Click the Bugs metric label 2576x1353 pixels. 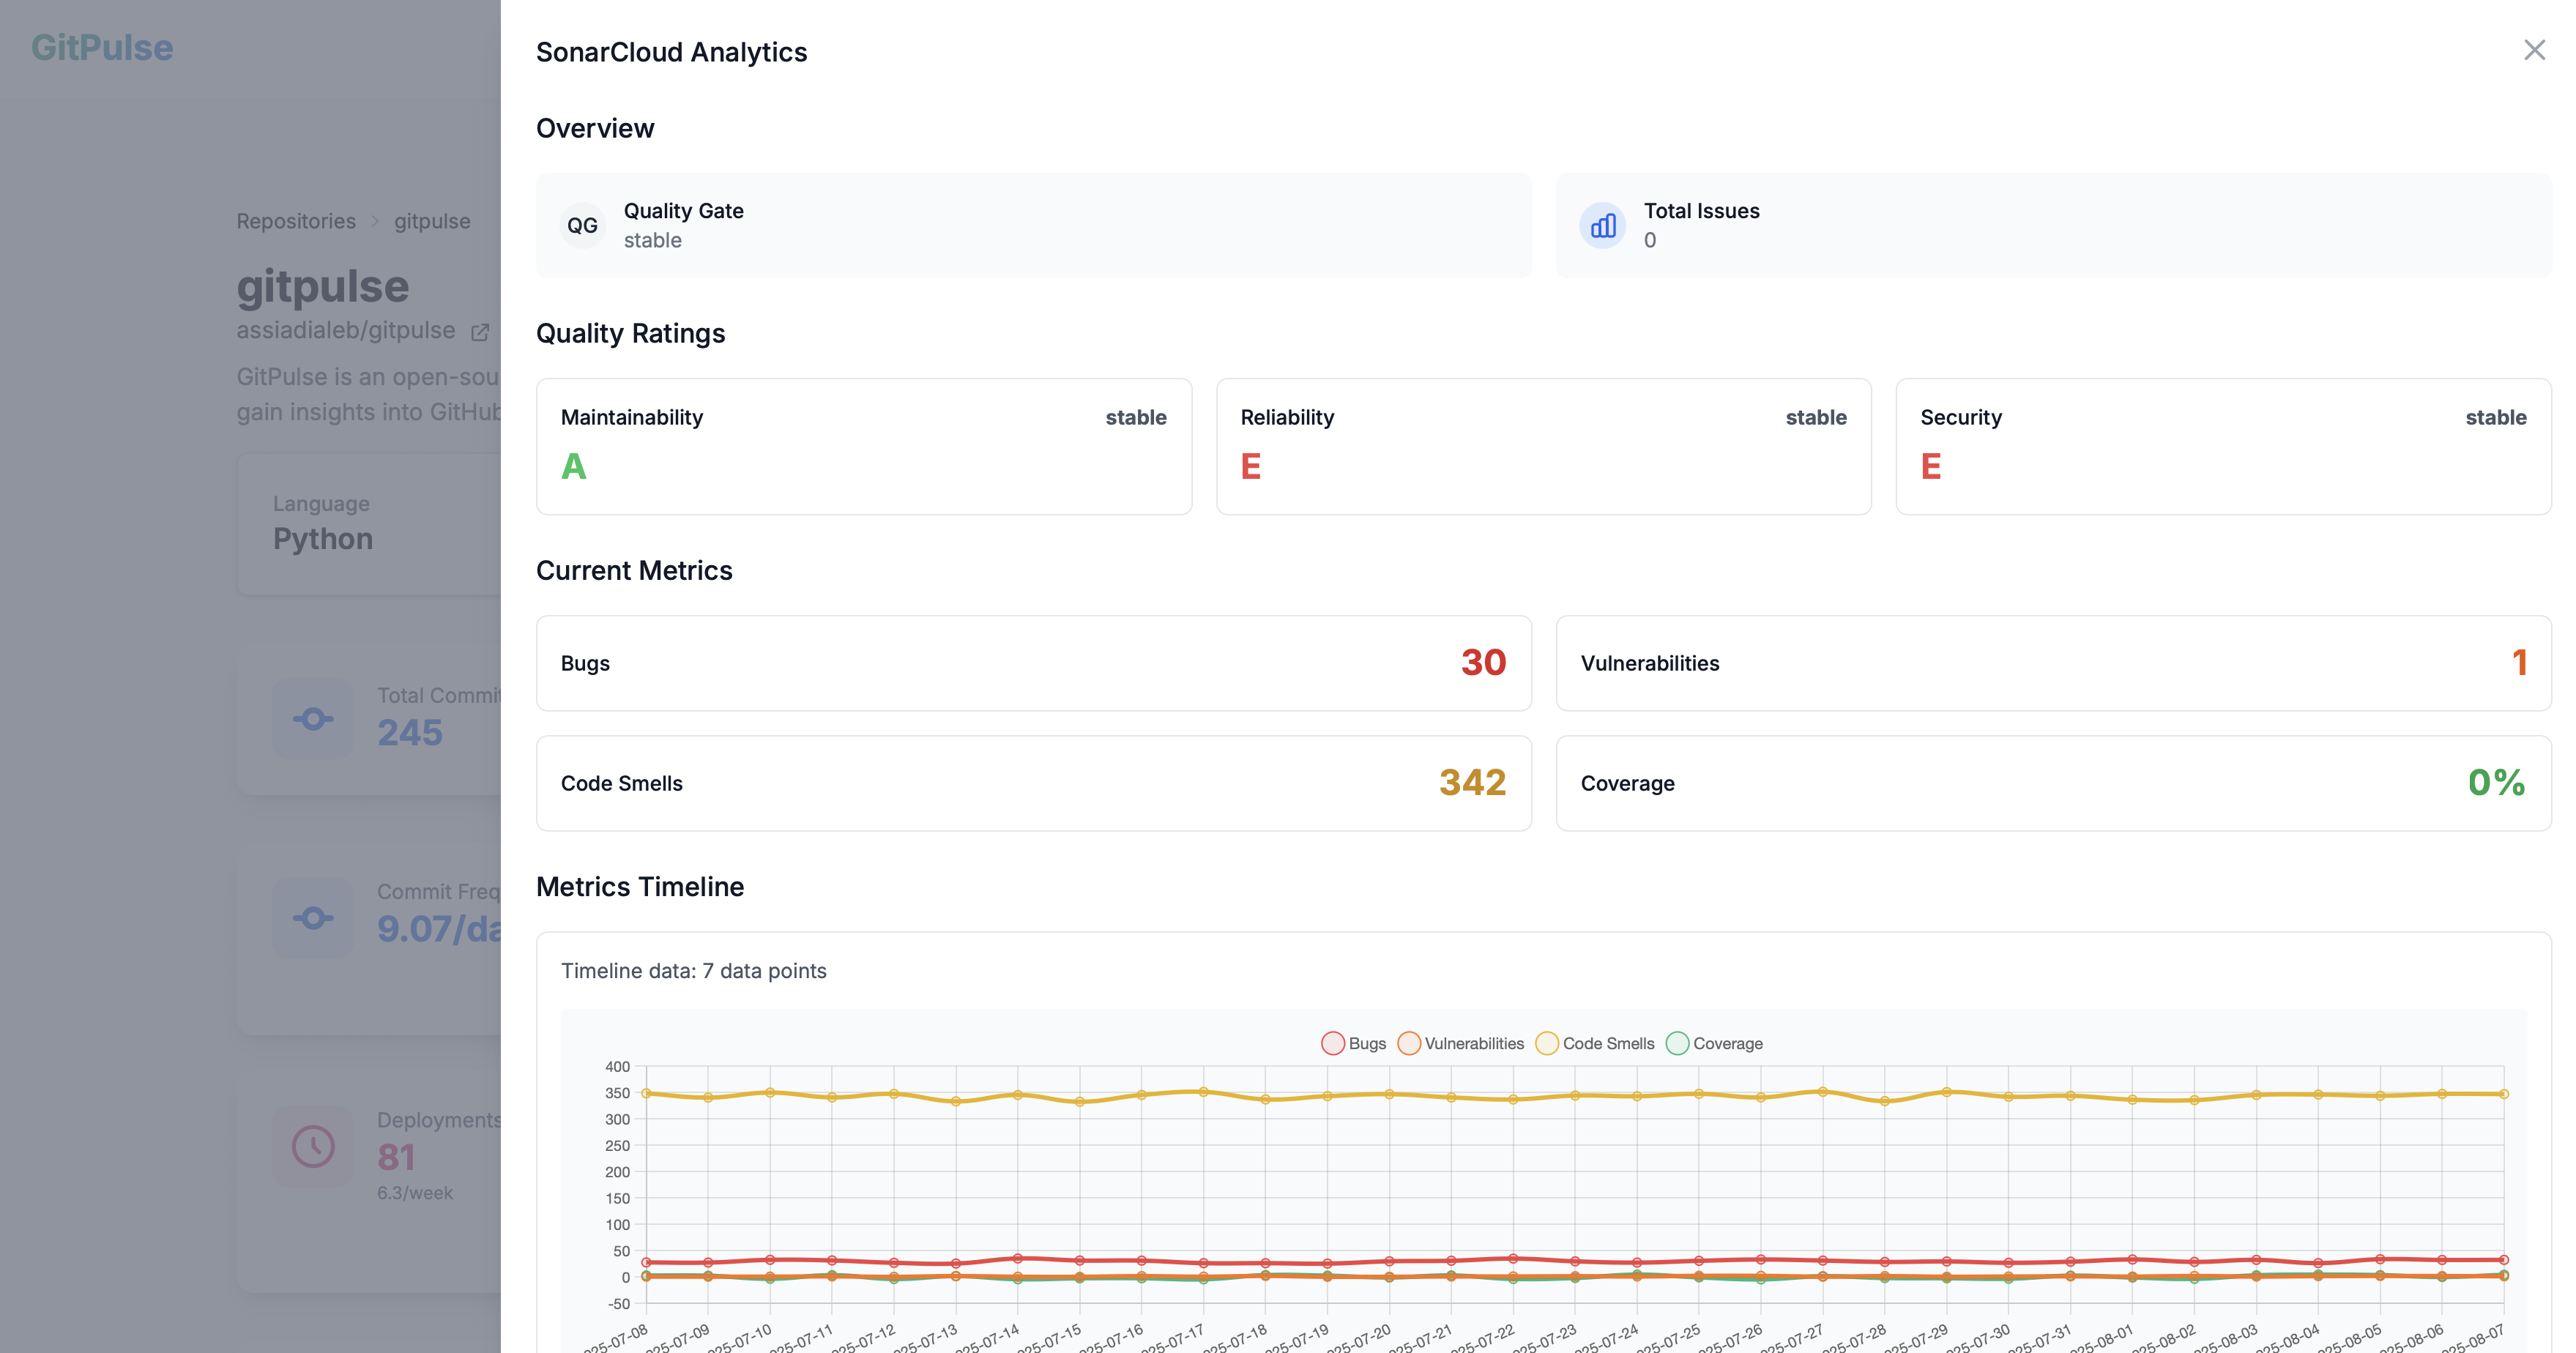pos(585,663)
